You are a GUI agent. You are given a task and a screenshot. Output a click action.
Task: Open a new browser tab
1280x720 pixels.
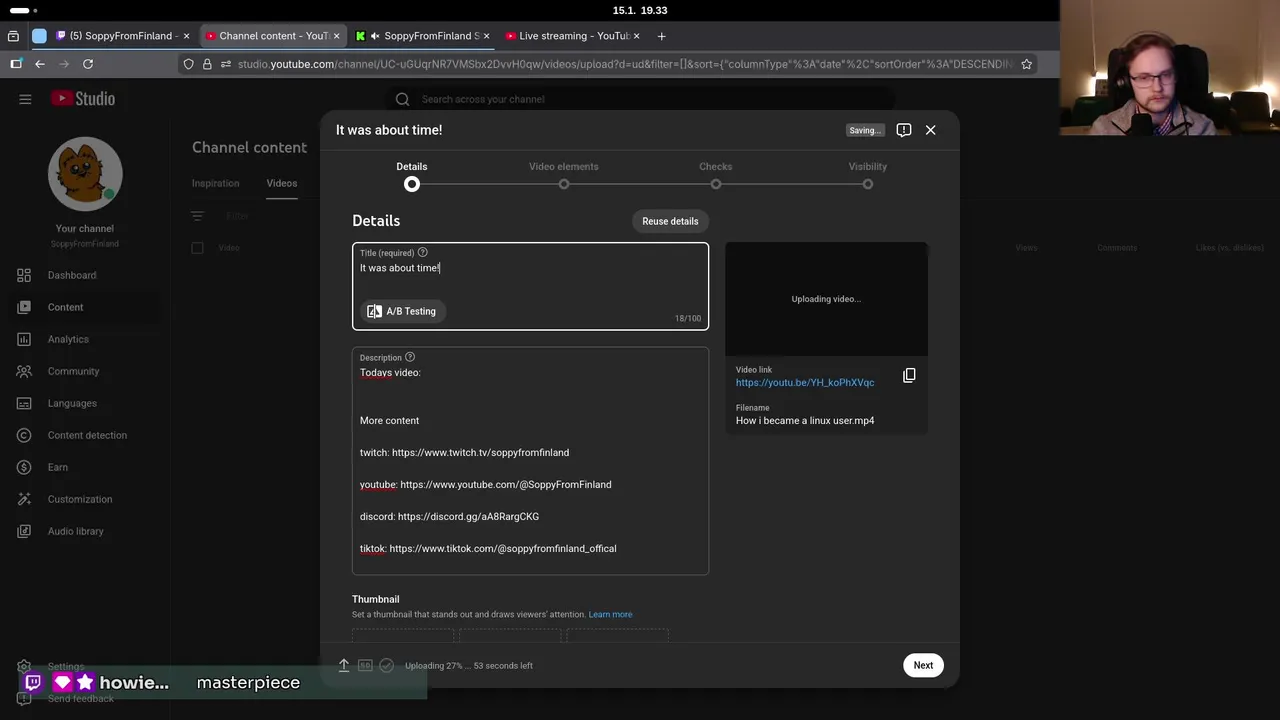click(x=661, y=36)
